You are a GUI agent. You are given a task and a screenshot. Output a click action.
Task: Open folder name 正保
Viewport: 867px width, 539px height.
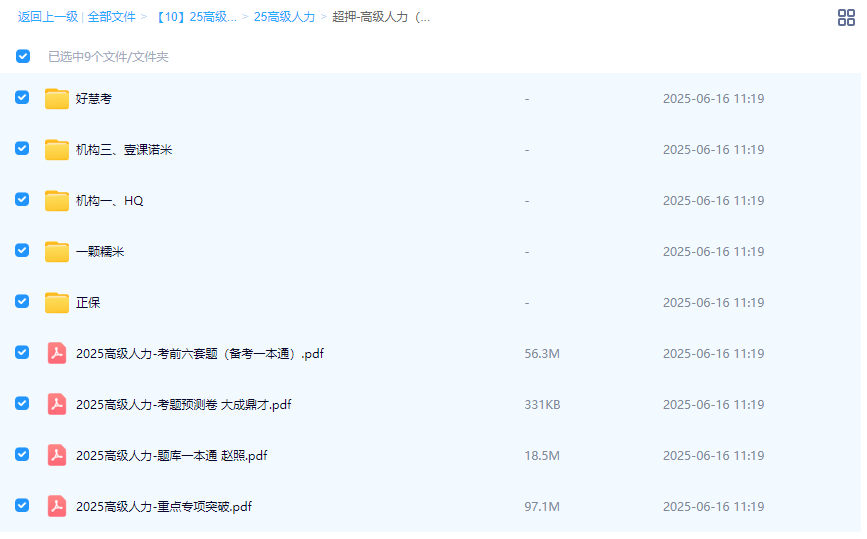coord(88,303)
